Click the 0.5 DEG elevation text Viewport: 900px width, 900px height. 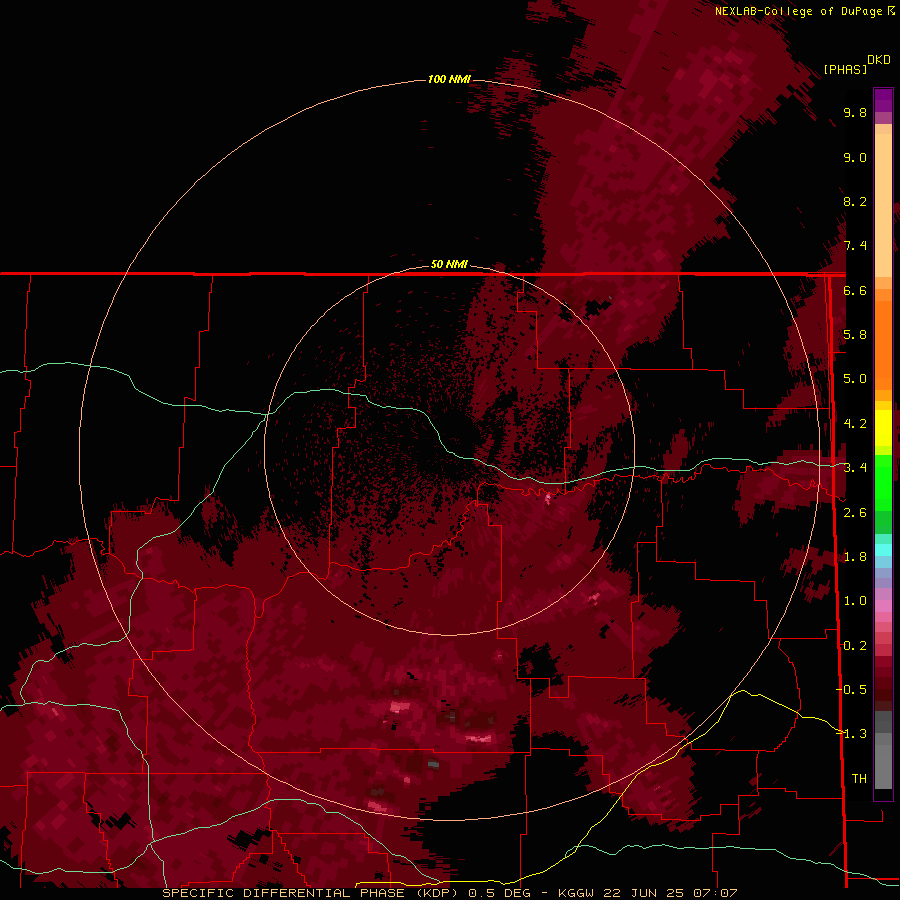[499, 893]
